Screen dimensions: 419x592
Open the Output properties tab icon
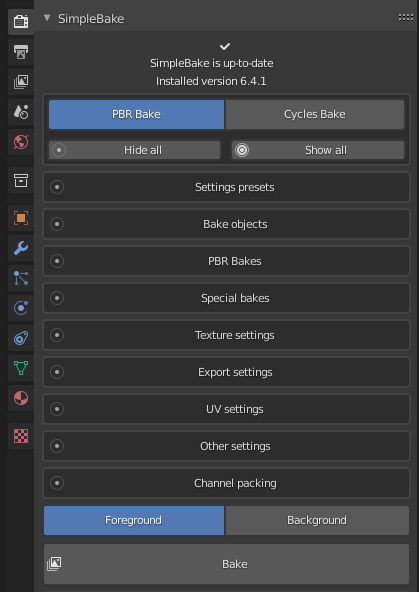[21, 52]
